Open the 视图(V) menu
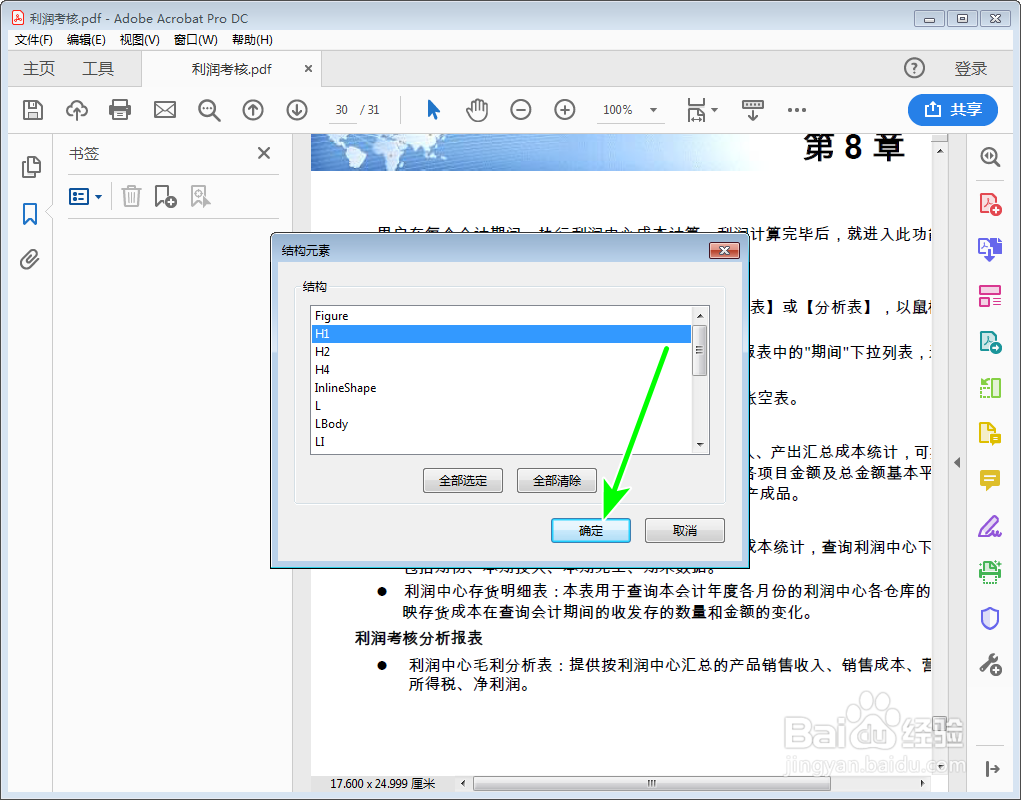 (x=139, y=40)
